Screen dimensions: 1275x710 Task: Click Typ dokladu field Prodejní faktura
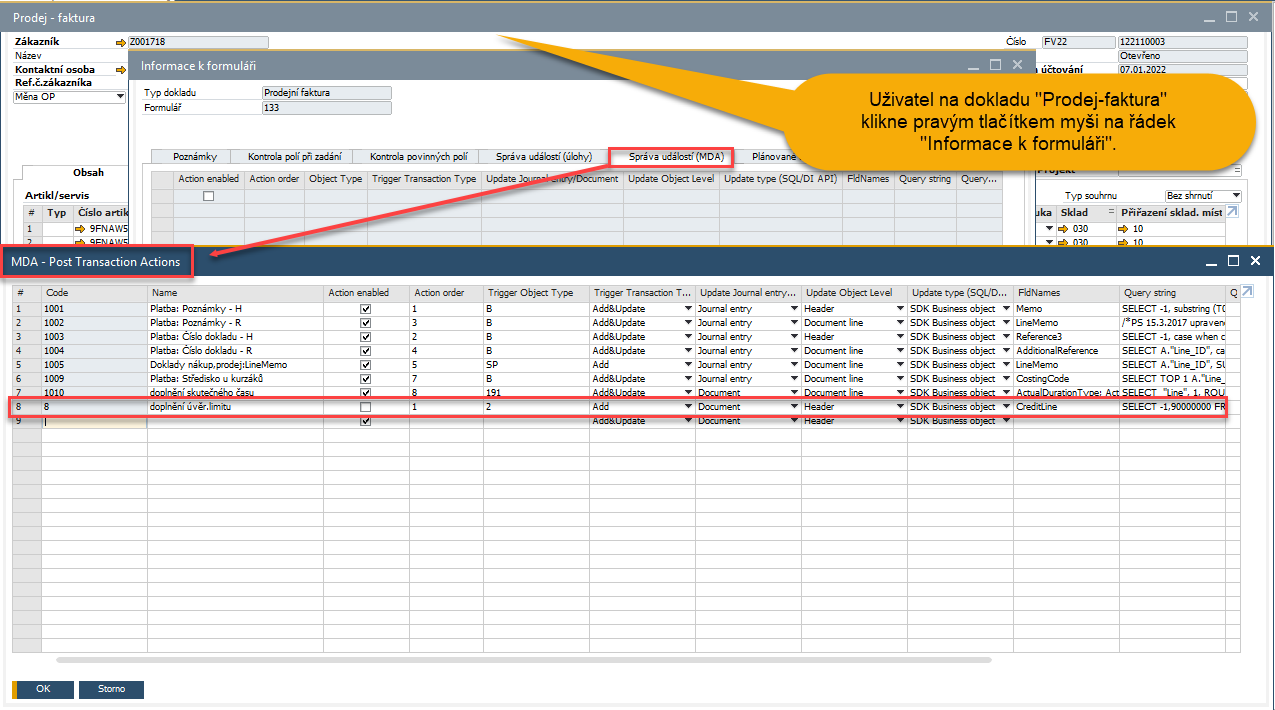(x=326, y=93)
